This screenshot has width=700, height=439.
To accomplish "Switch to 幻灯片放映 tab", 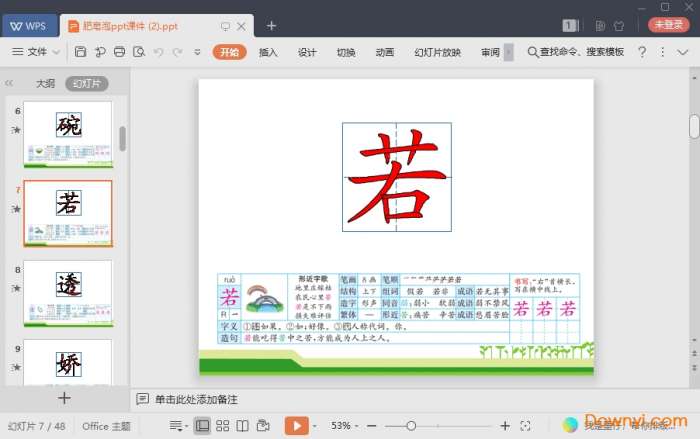I will point(438,52).
